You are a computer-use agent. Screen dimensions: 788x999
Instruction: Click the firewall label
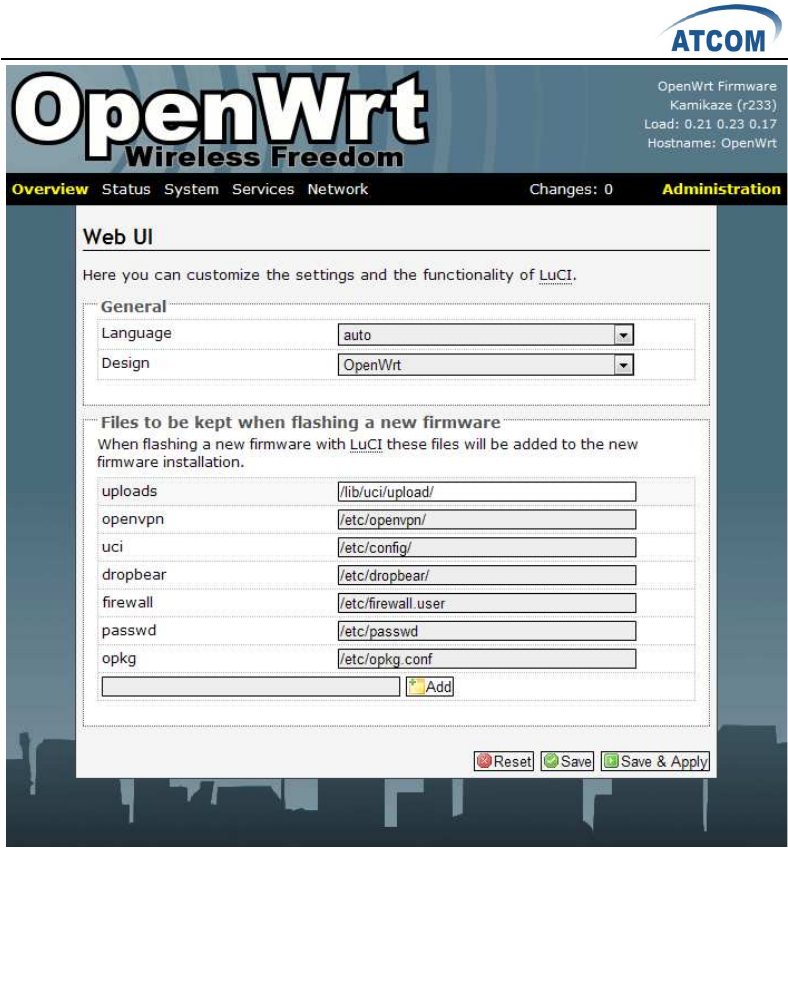pos(127,602)
